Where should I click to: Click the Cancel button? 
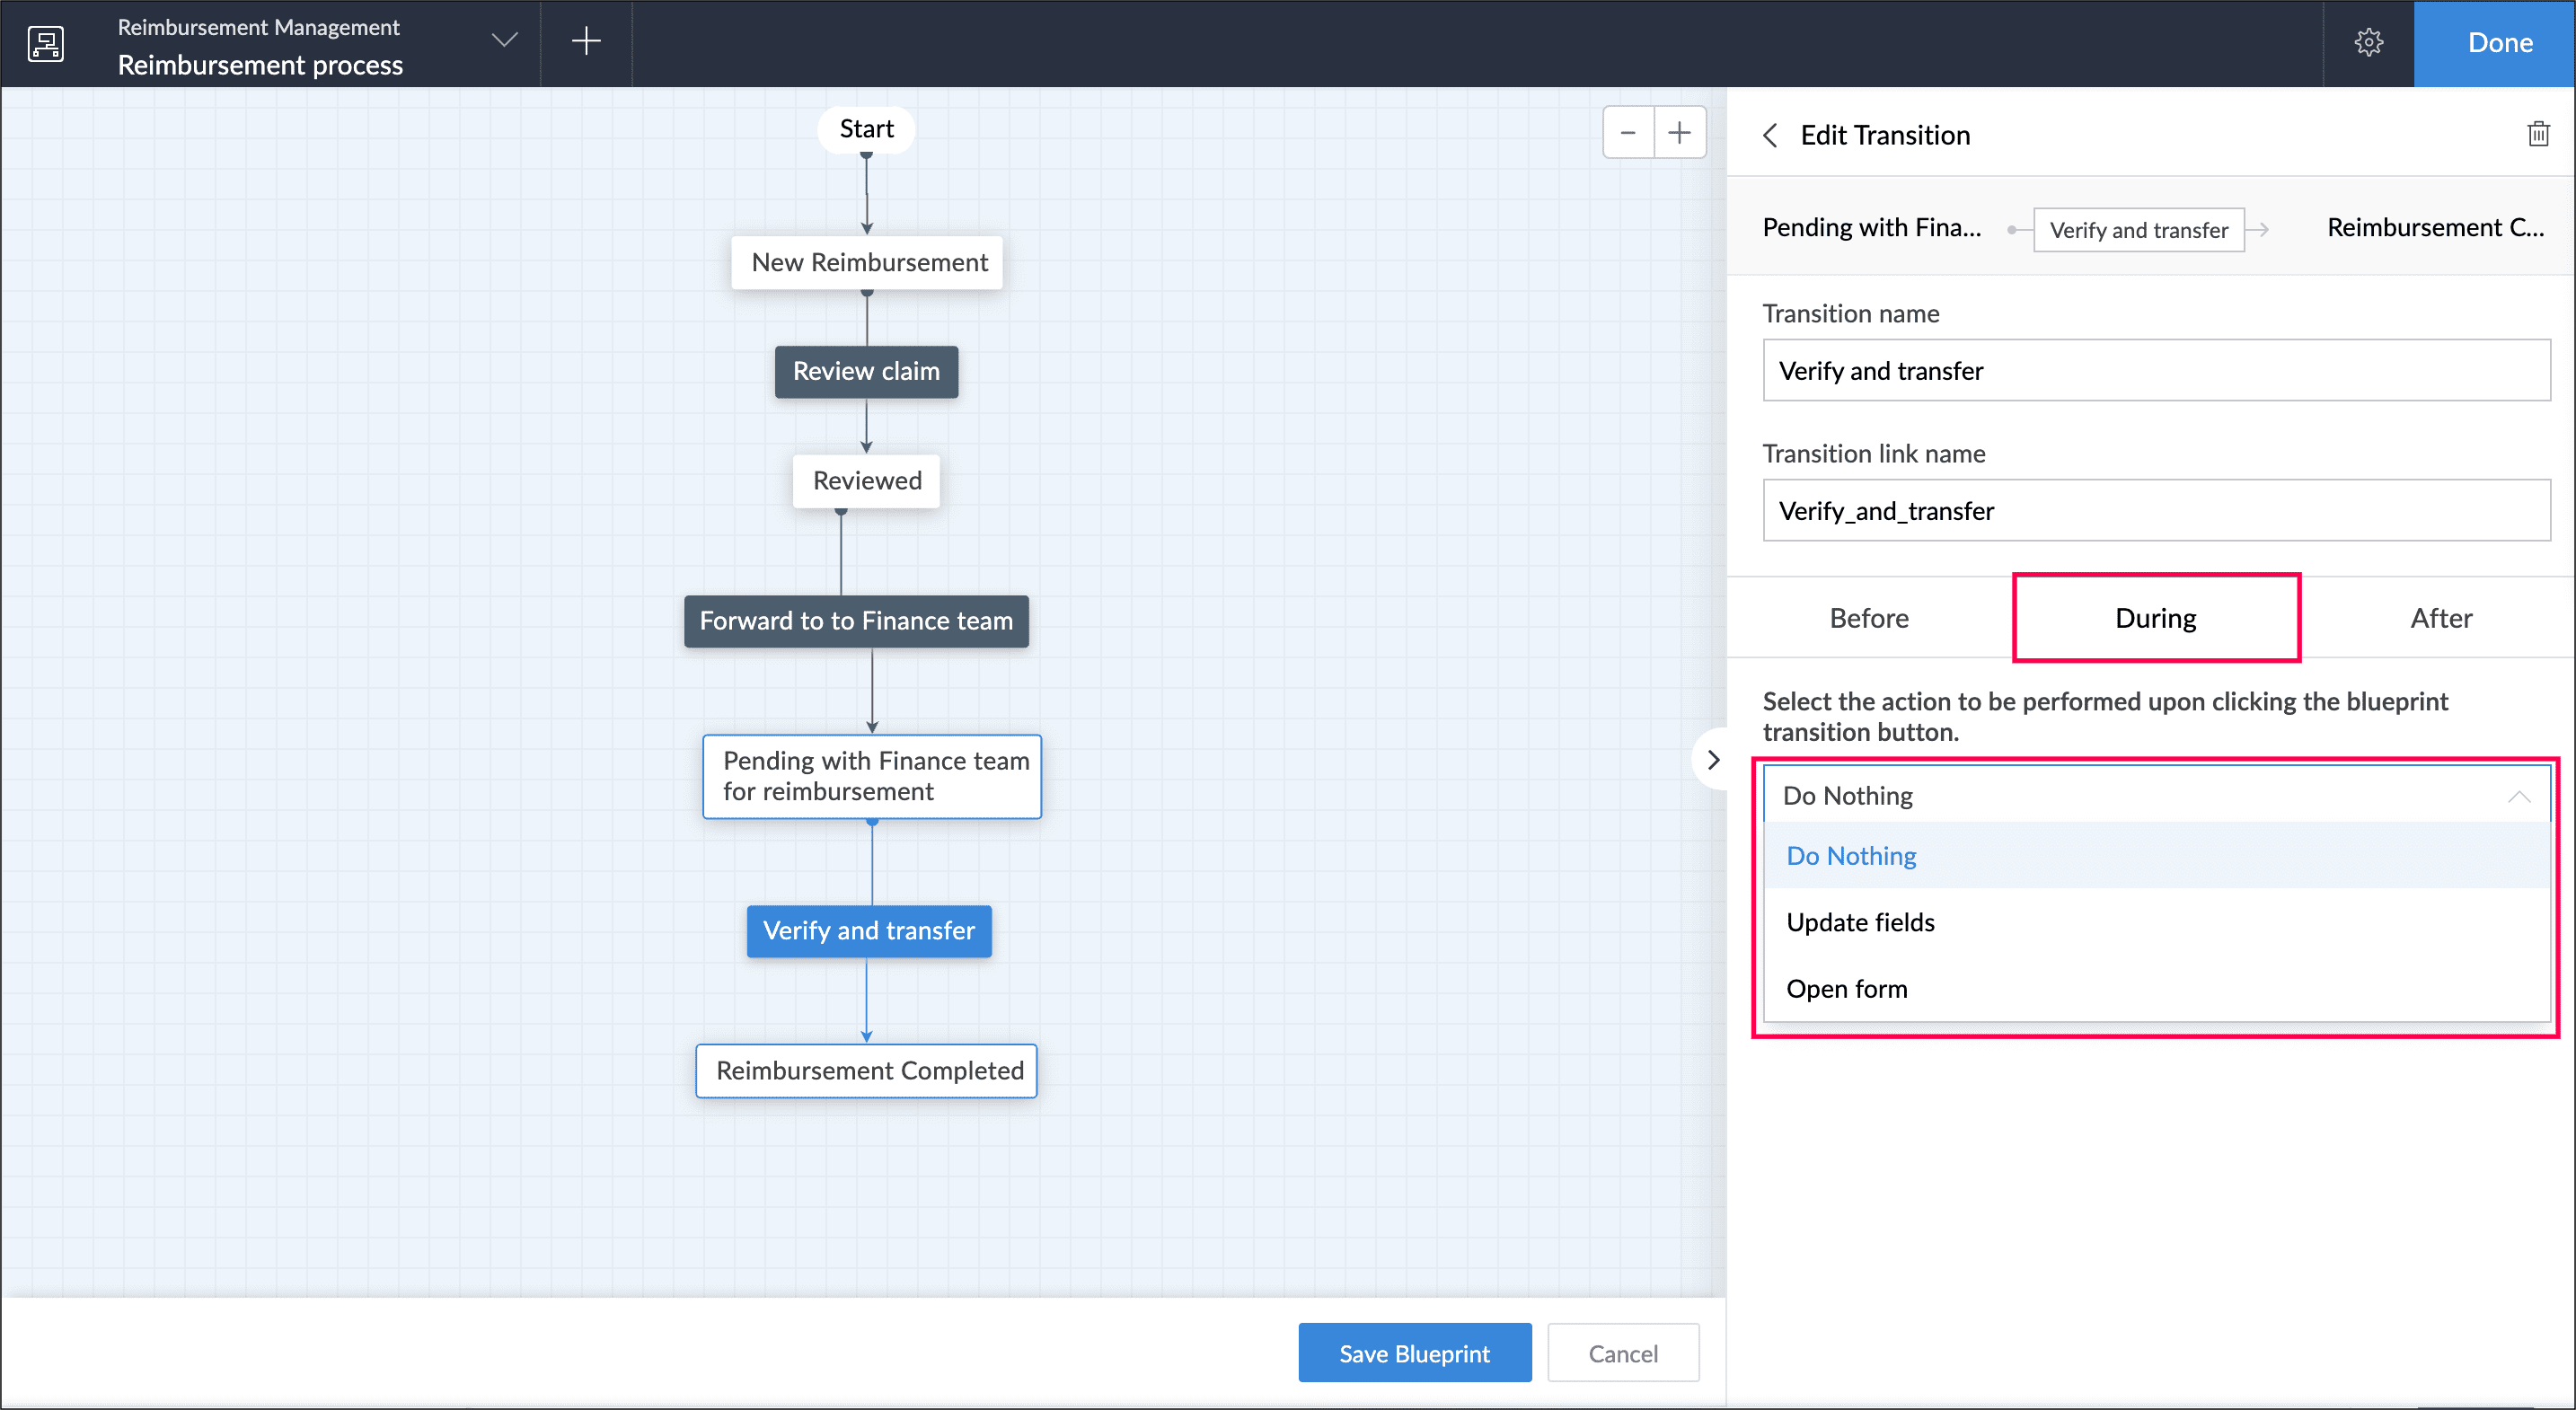pyautogui.click(x=1622, y=1353)
